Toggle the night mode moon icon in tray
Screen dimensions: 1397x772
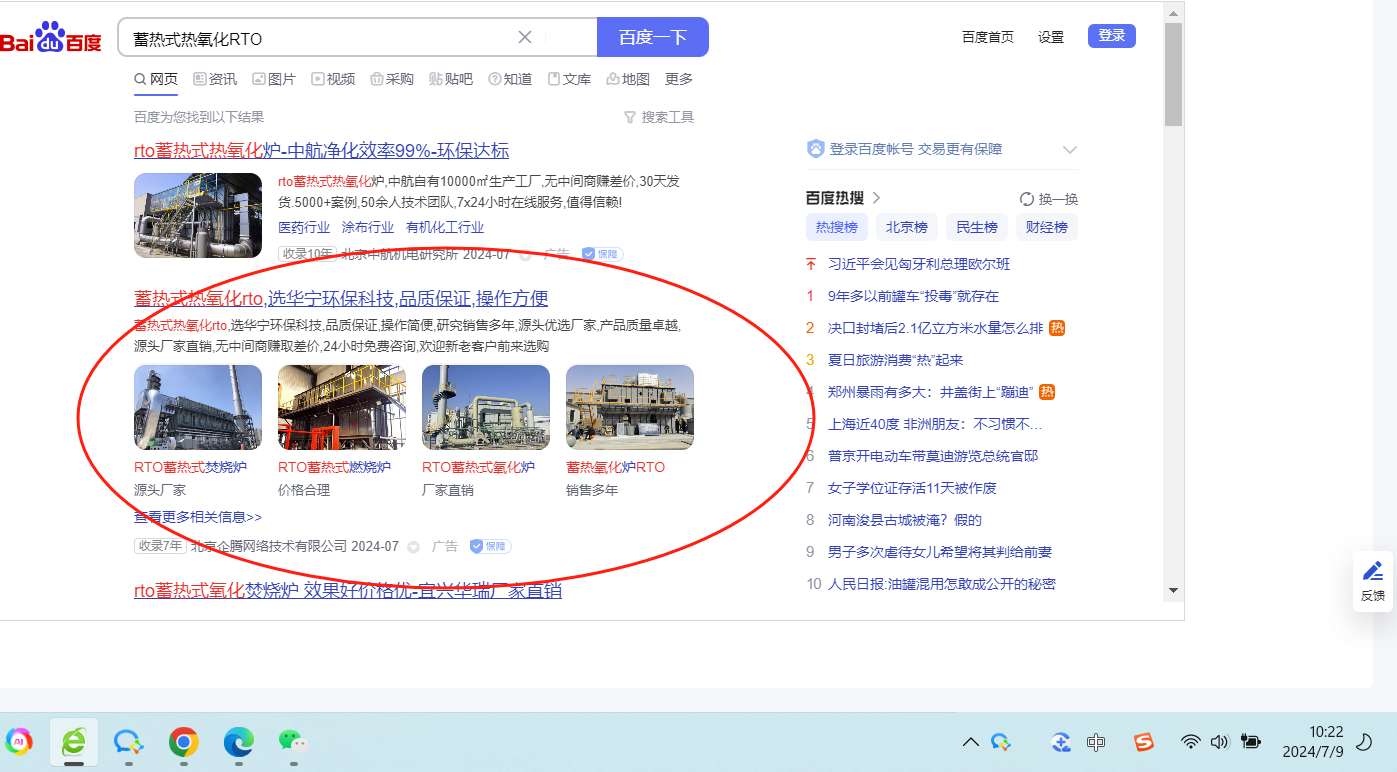(1363, 742)
